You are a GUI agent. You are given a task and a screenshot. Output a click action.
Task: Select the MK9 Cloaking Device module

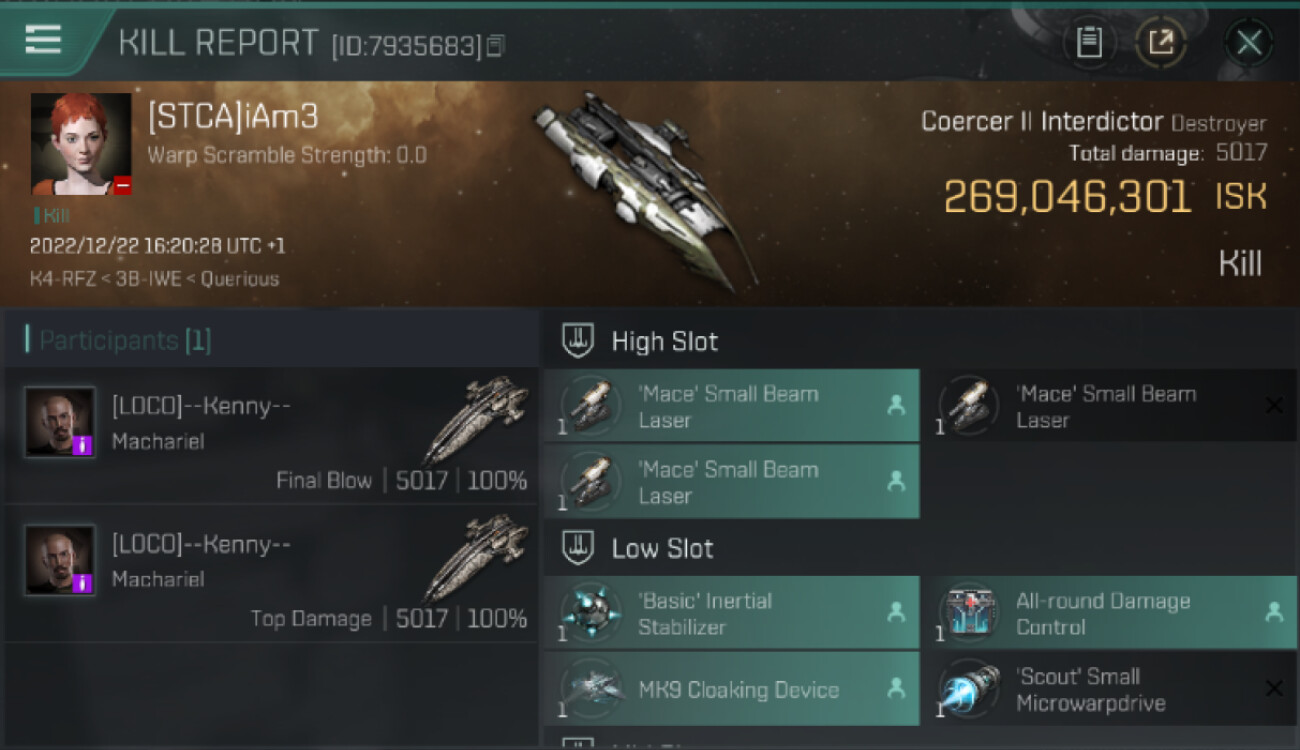point(731,689)
